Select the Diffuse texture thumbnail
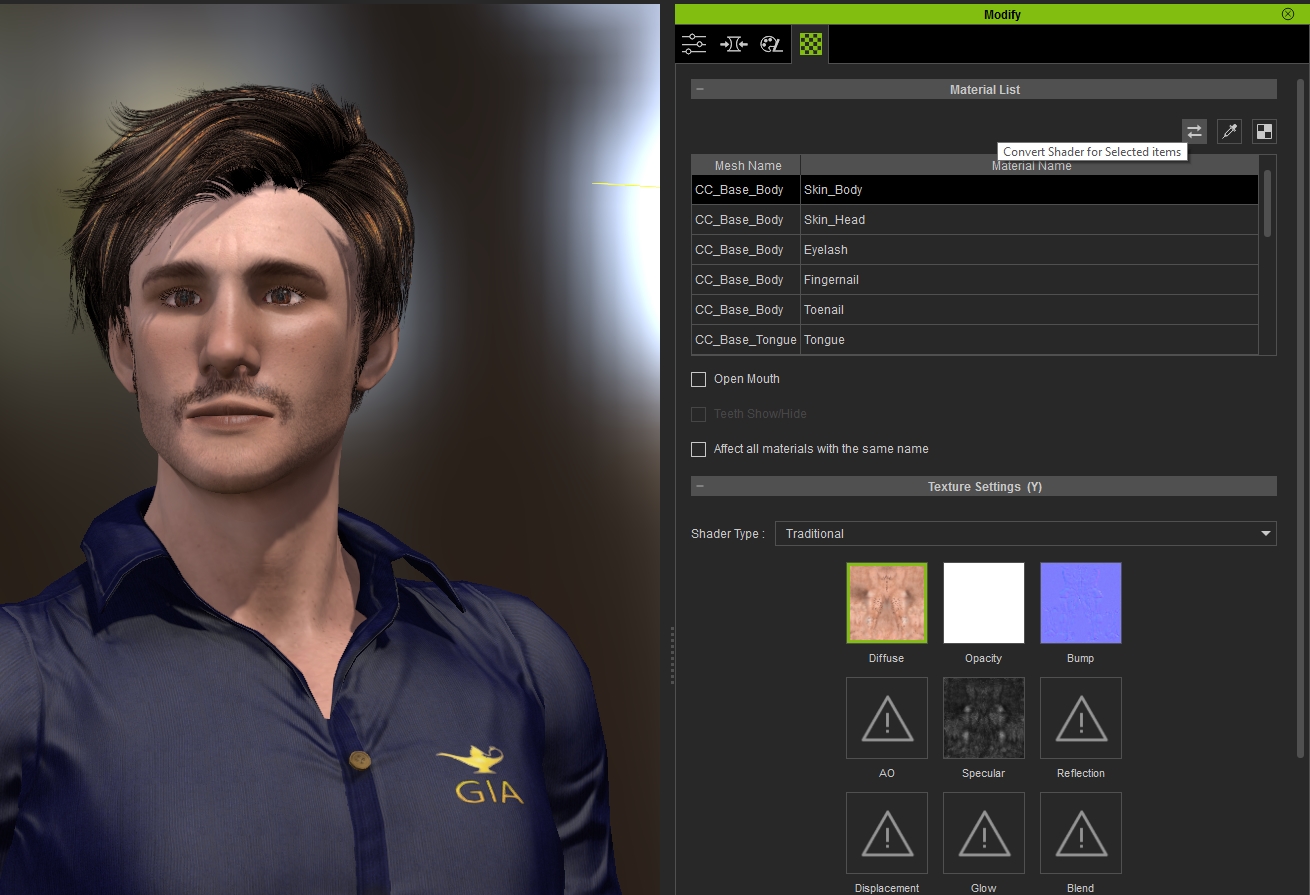 pos(887,603)
